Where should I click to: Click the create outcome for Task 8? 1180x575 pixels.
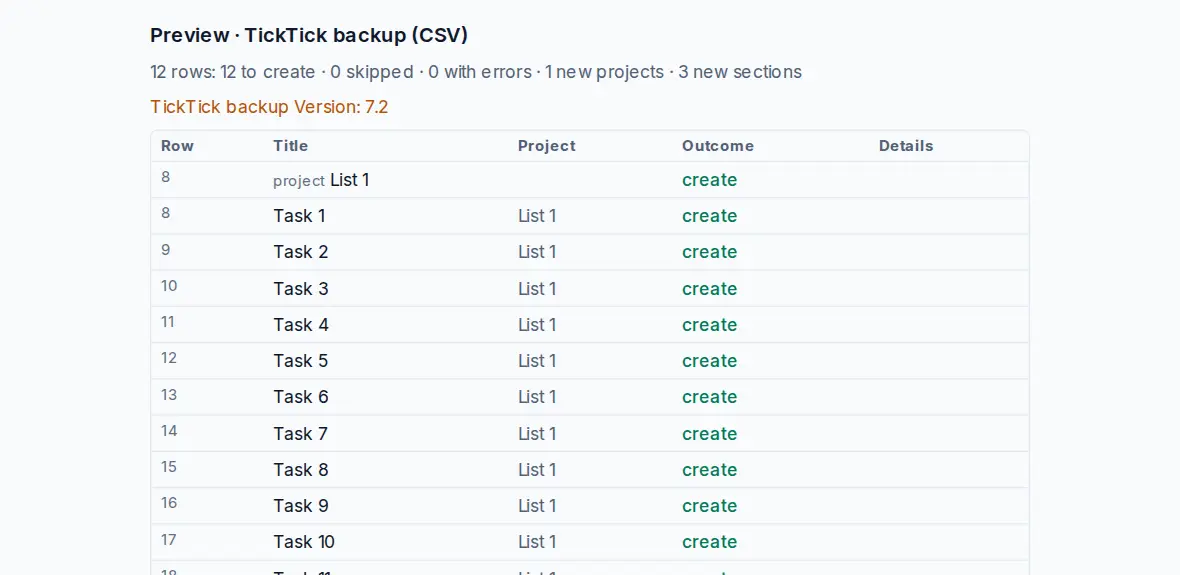[710, 470]
